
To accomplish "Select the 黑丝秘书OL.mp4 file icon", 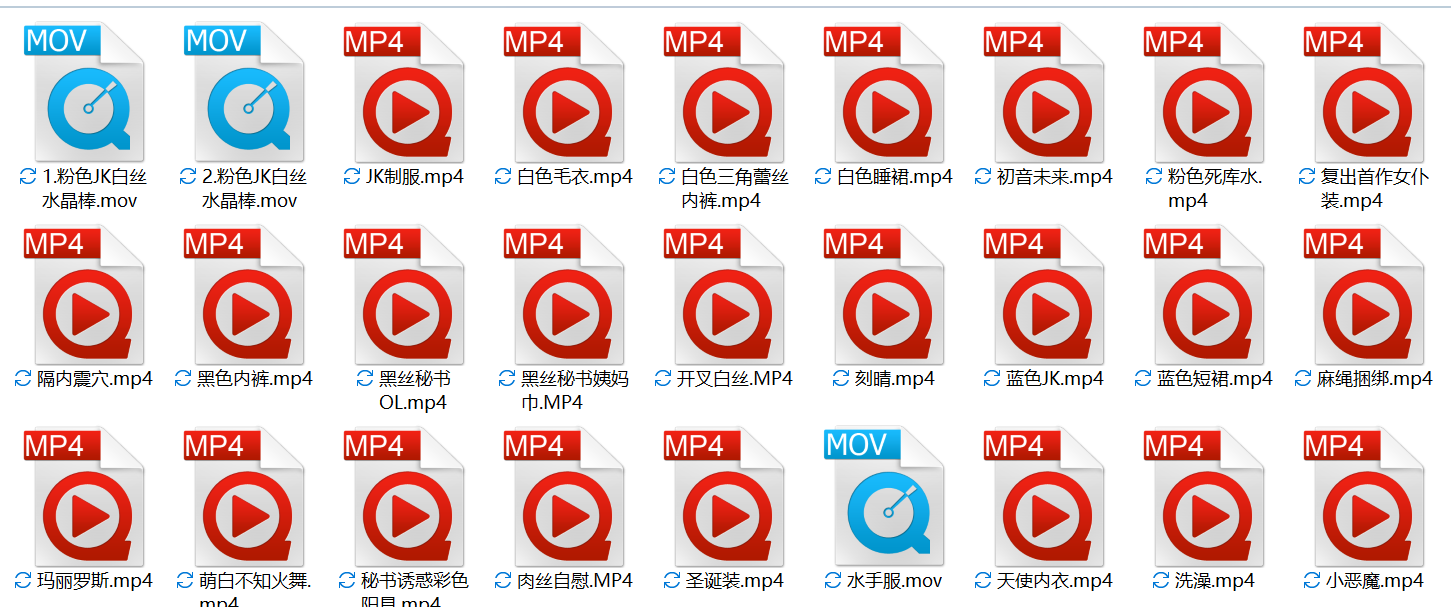I will tap(403, 295).
